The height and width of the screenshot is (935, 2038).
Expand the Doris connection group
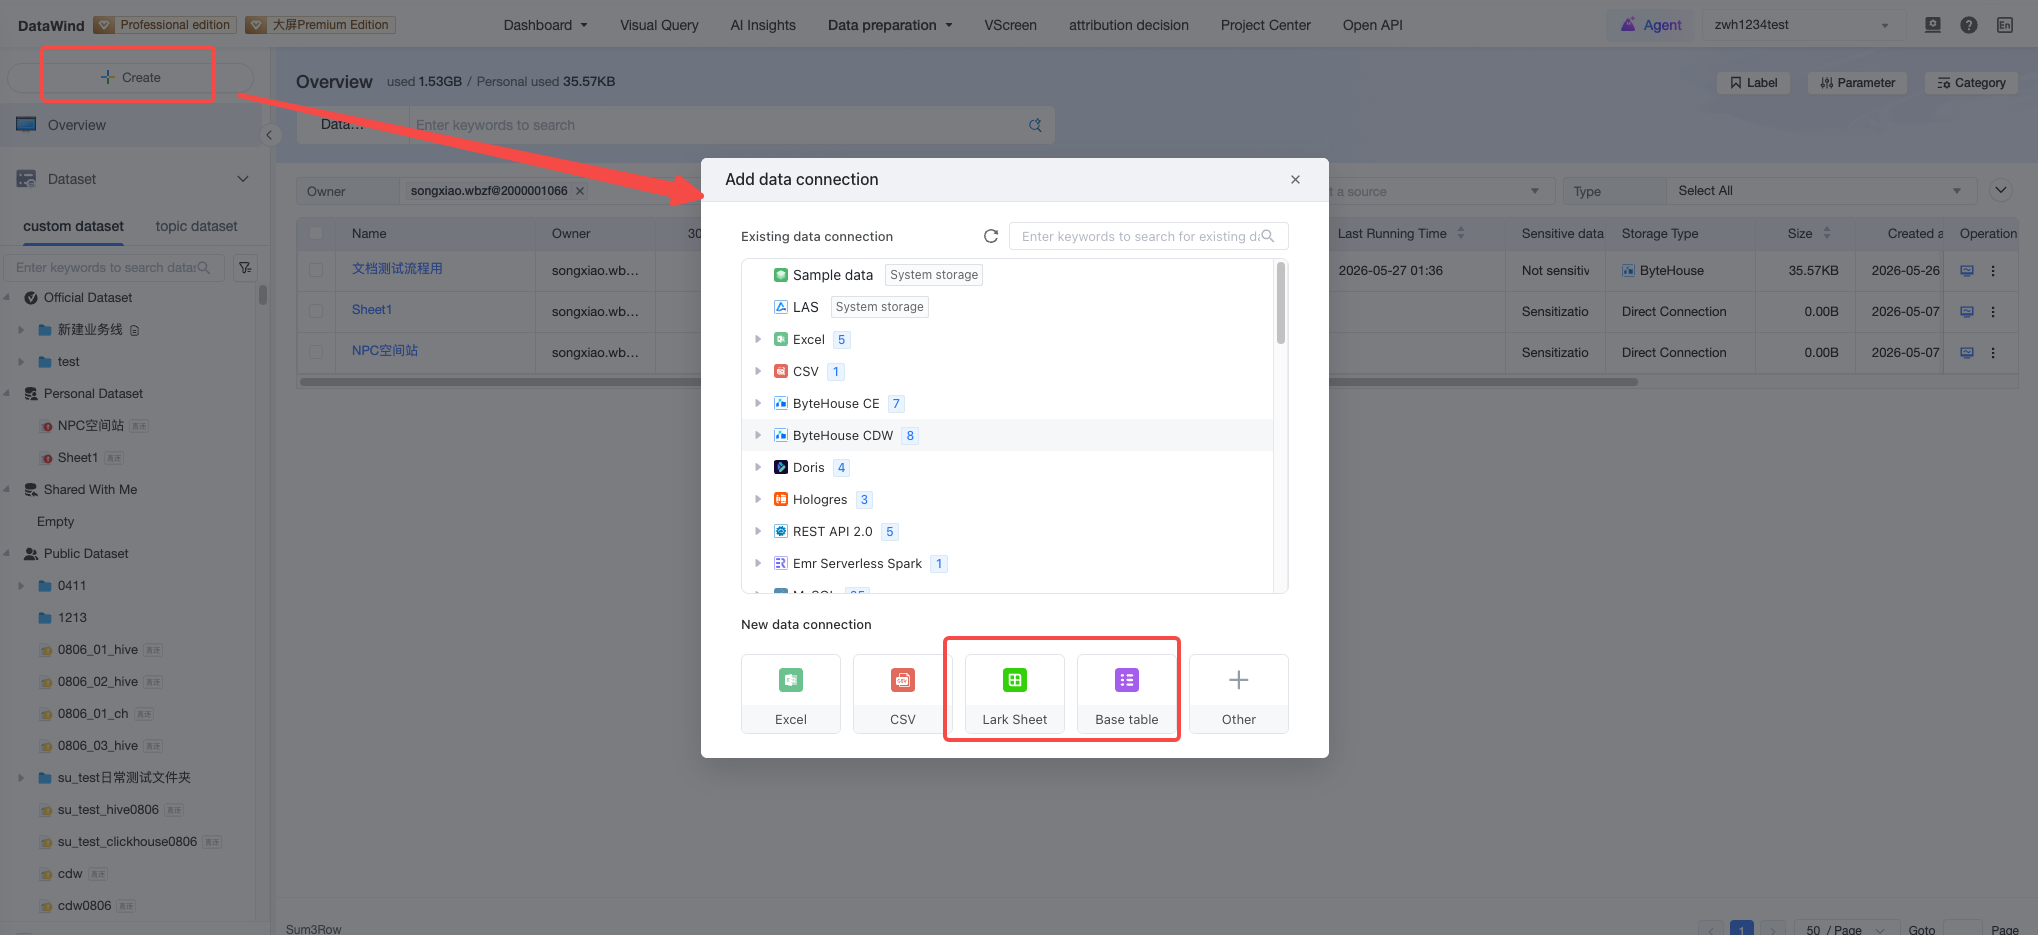[758, 467]
